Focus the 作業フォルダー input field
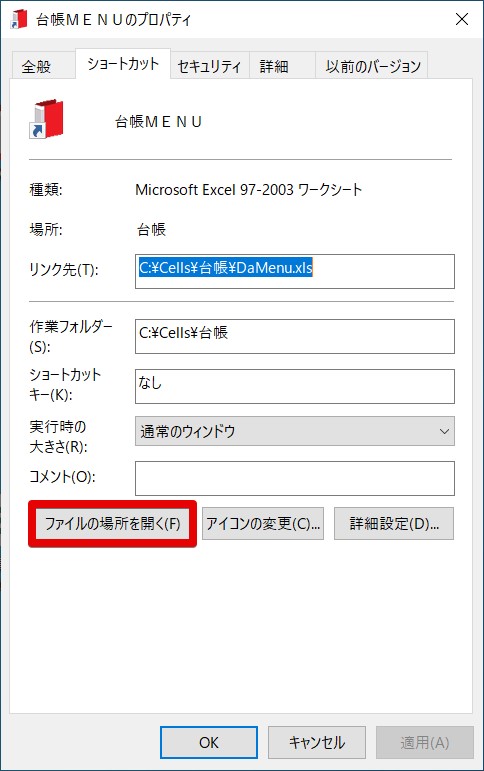The width and height of the screenshot is (484, 771). coord(295,336)
